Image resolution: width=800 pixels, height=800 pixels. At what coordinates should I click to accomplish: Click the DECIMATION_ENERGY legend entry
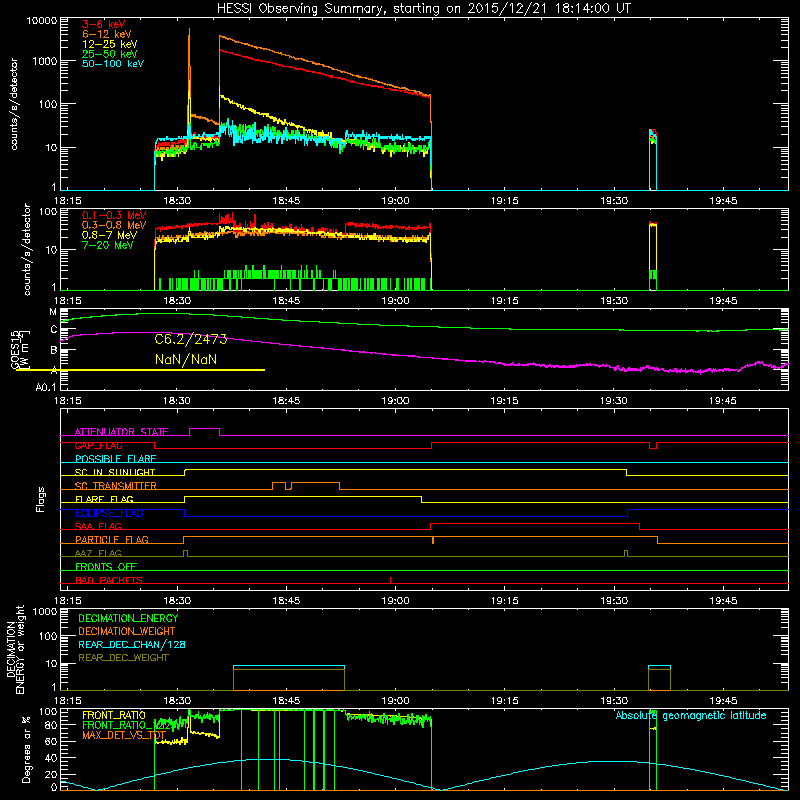point(128,618)
